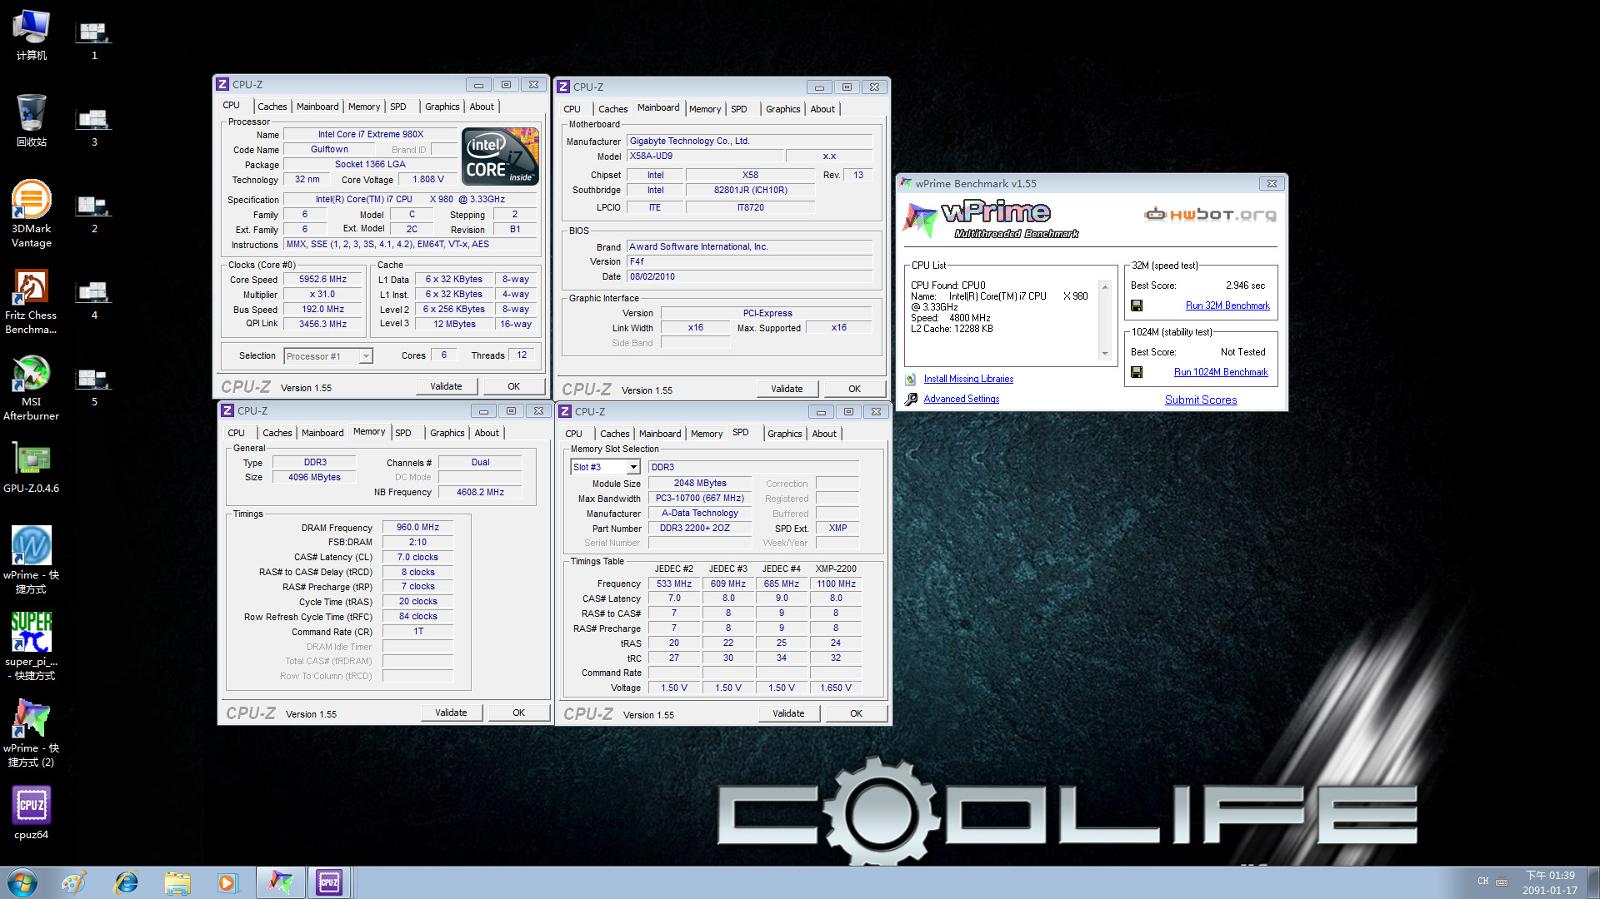Click the Install Missing Libraries icon

(911, 379)
